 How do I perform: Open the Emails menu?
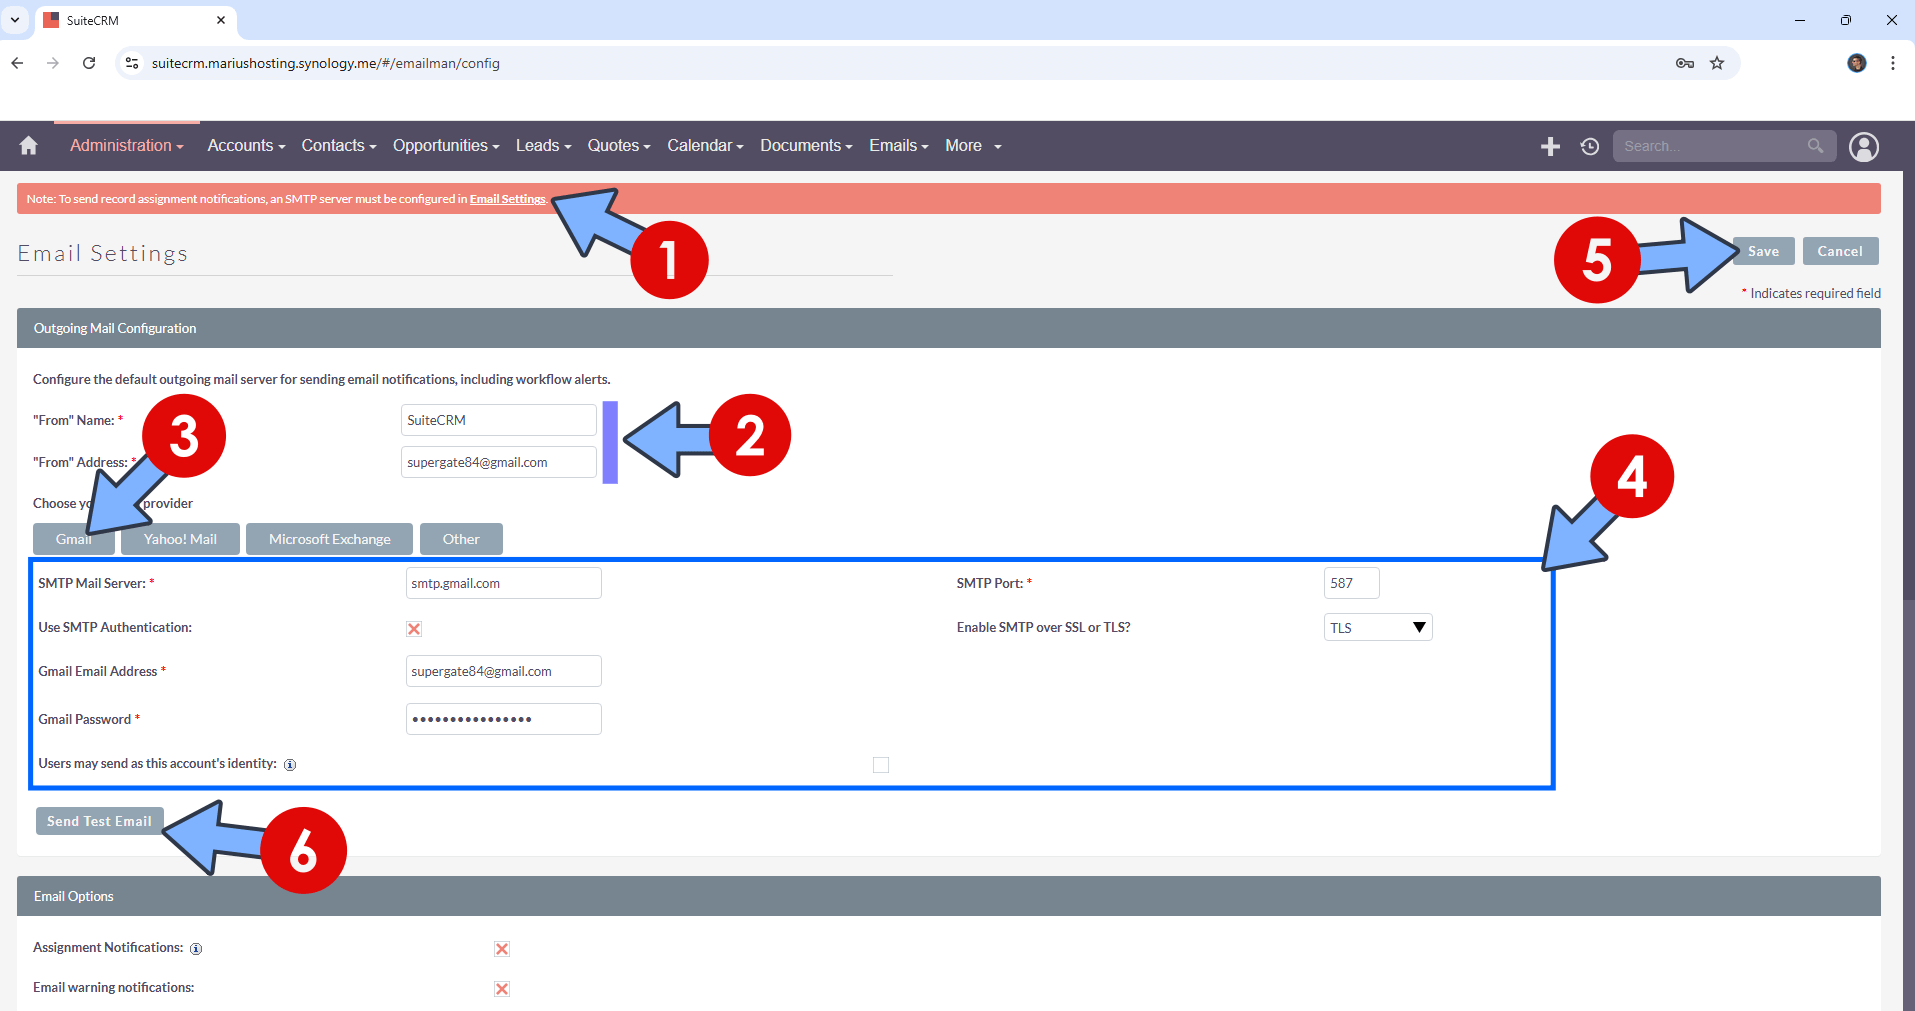click(x=899, y=146)
